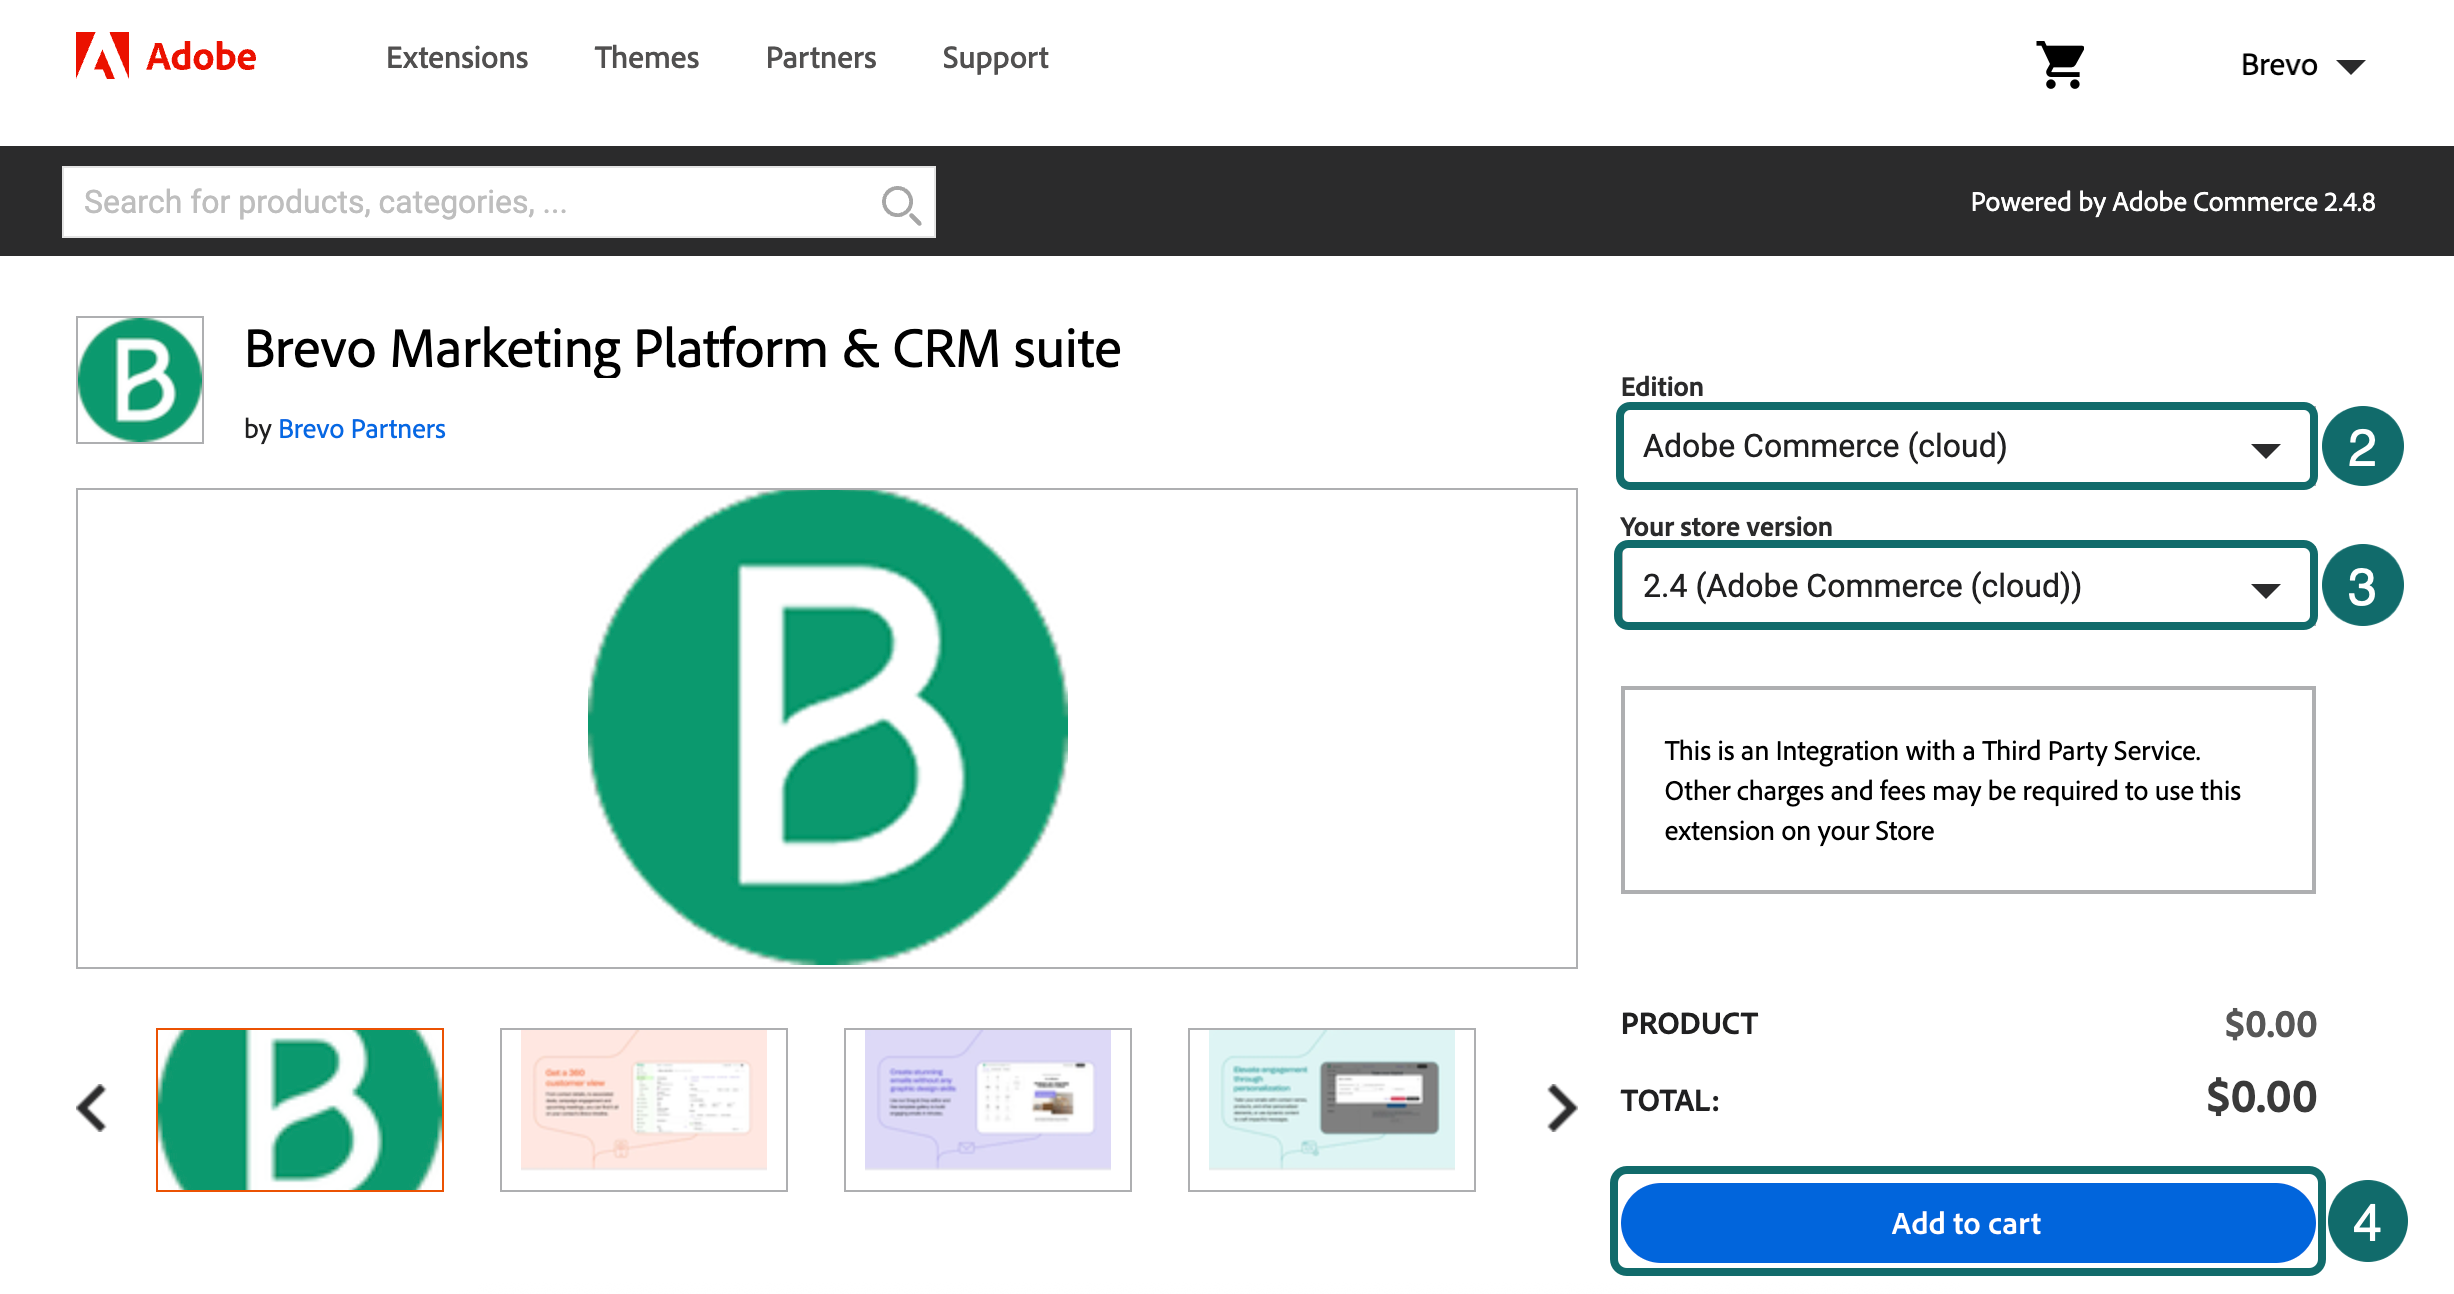Select the pink customer view thumbnail

tap(643, 1108)
